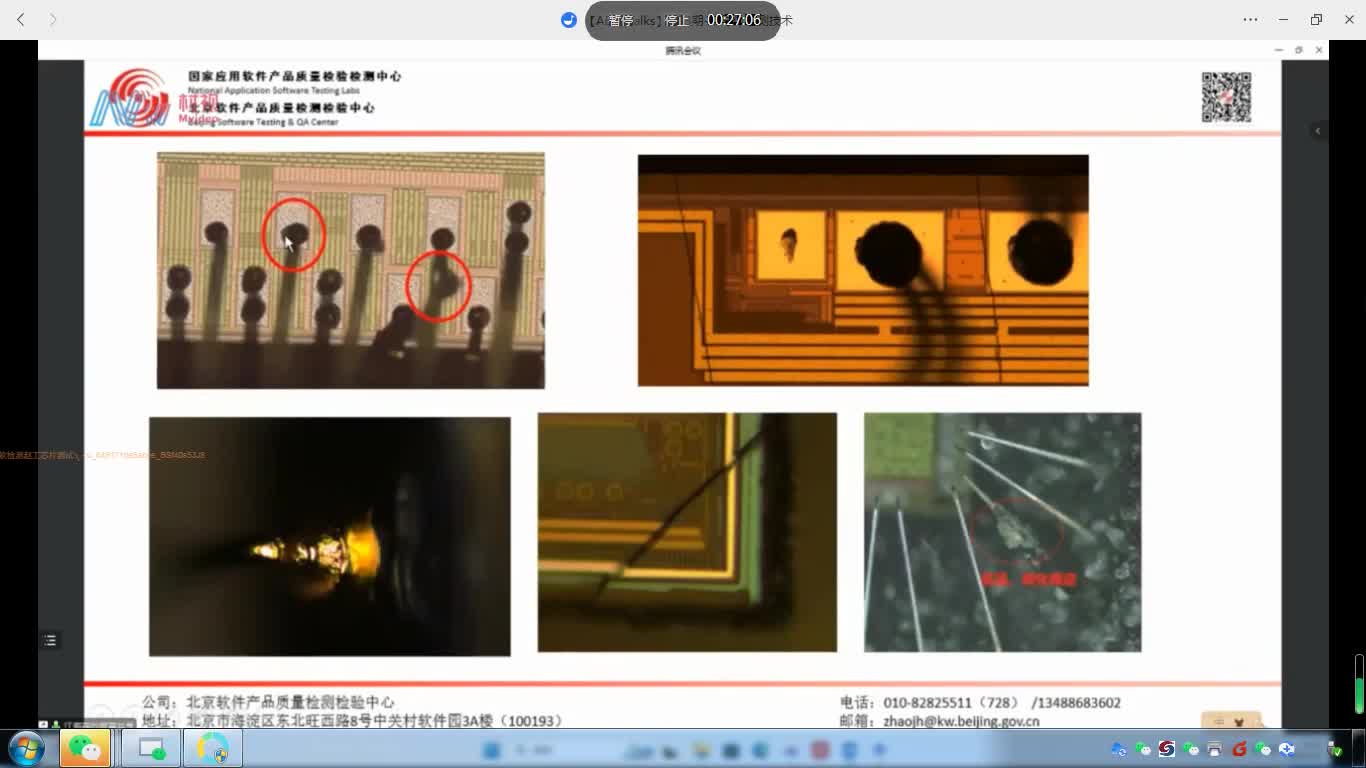Click the inner meeting window title 腾讯会议
Screen dimensions: 1366x768
click(x=683, y=50)
